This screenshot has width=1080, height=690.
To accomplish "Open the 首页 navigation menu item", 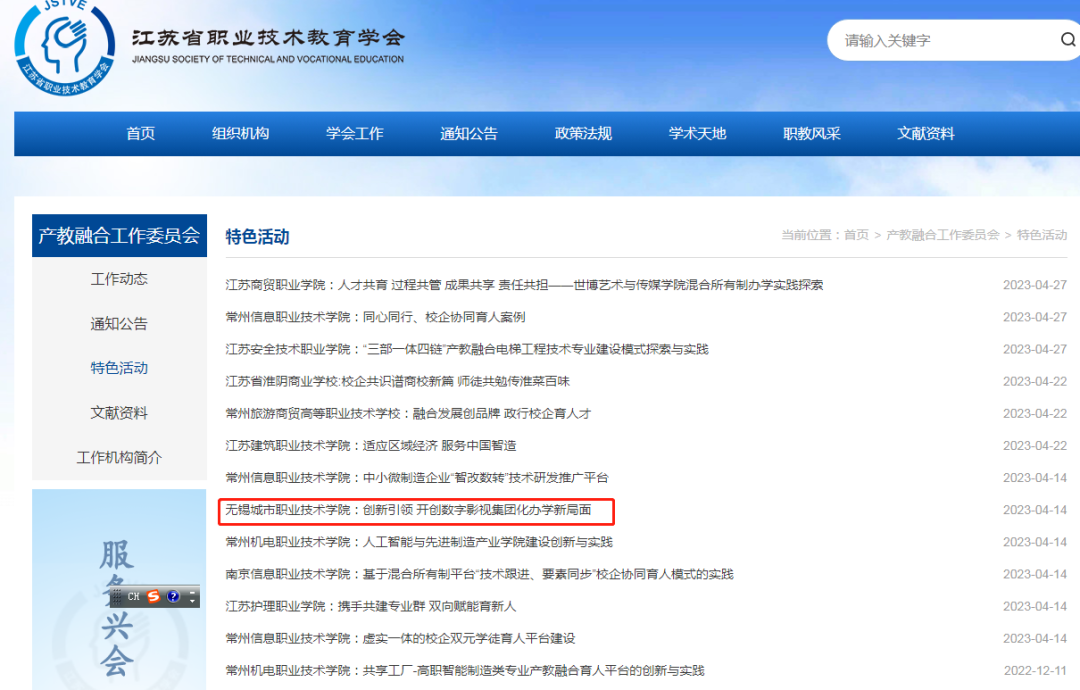I will (141, 134).
